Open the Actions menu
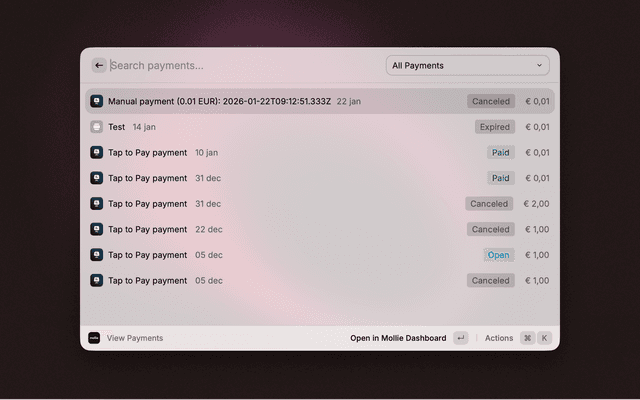Image resolution: width=640 pixels, height=400 pixels. tap(499, 338)
